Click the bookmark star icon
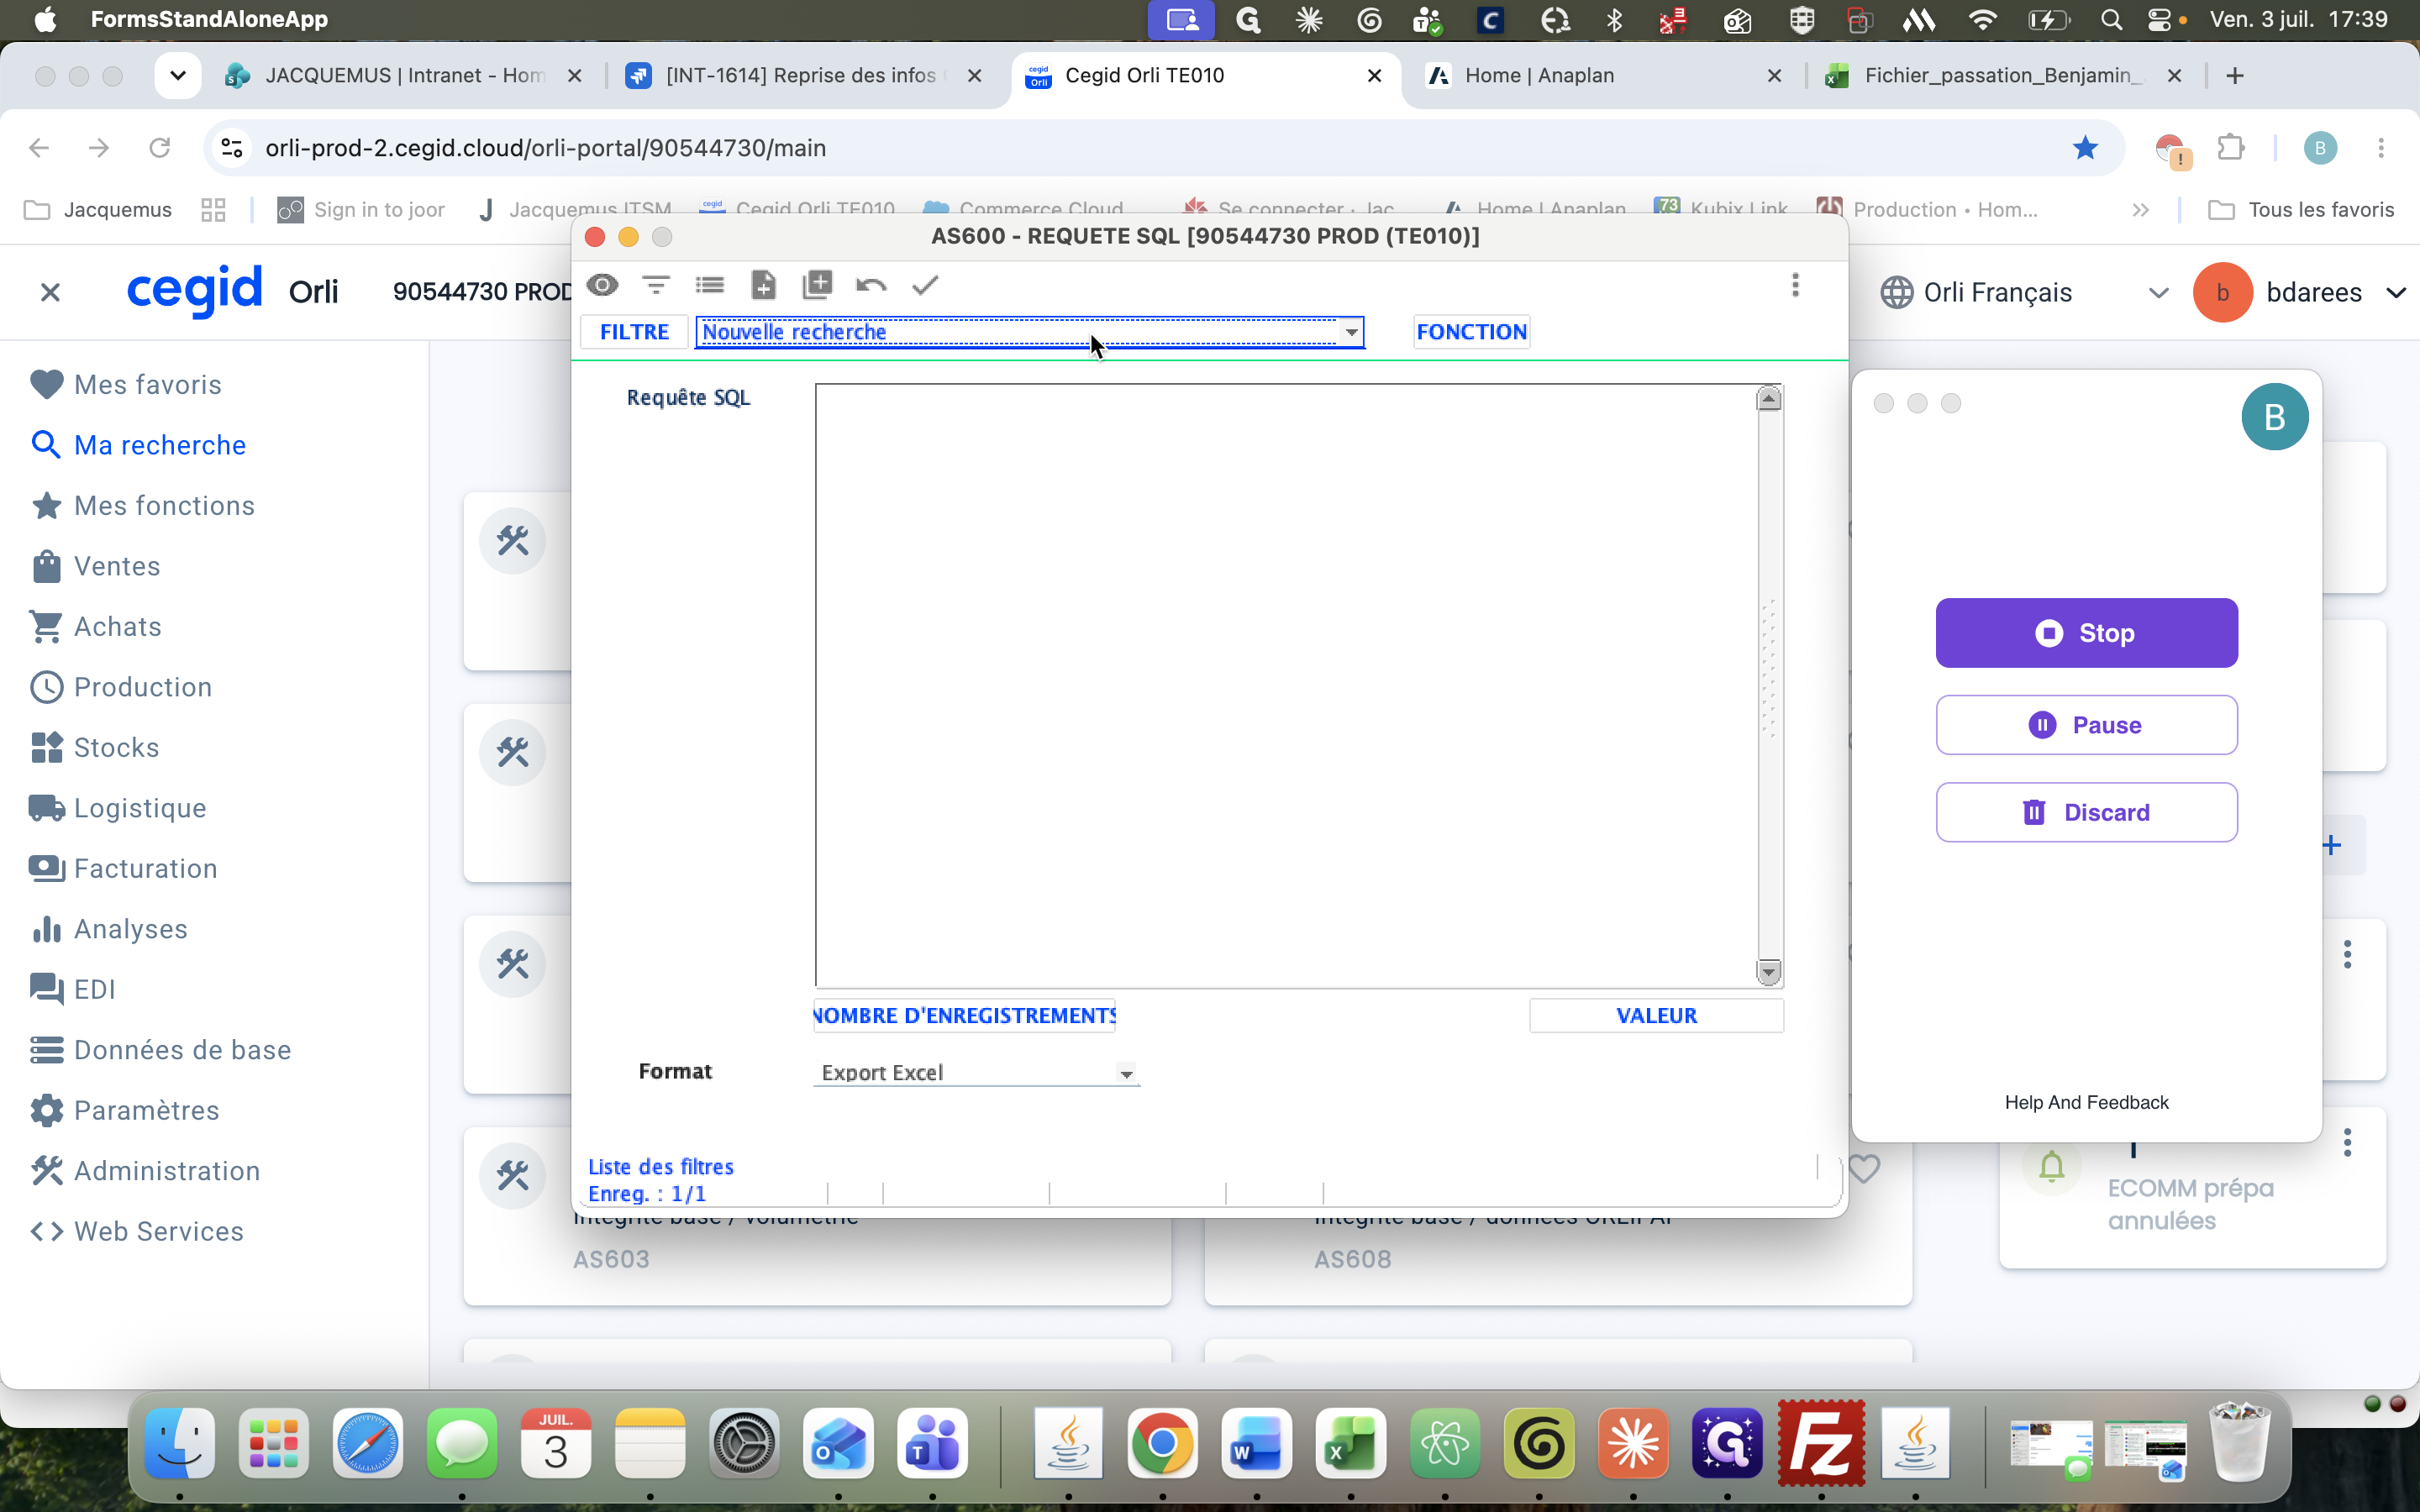This screenshot has height=1512, width=2420. coord(2085,148)
